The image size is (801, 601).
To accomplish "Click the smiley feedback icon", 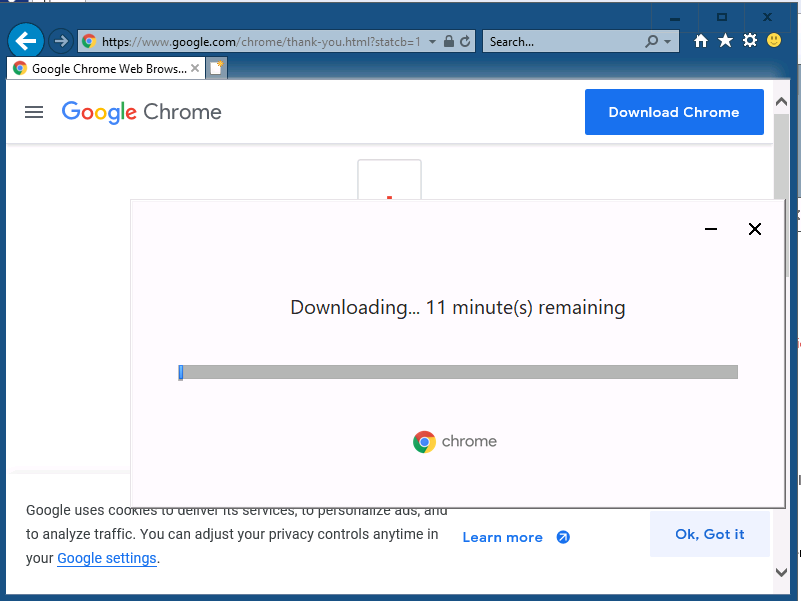I will (774, 40).
